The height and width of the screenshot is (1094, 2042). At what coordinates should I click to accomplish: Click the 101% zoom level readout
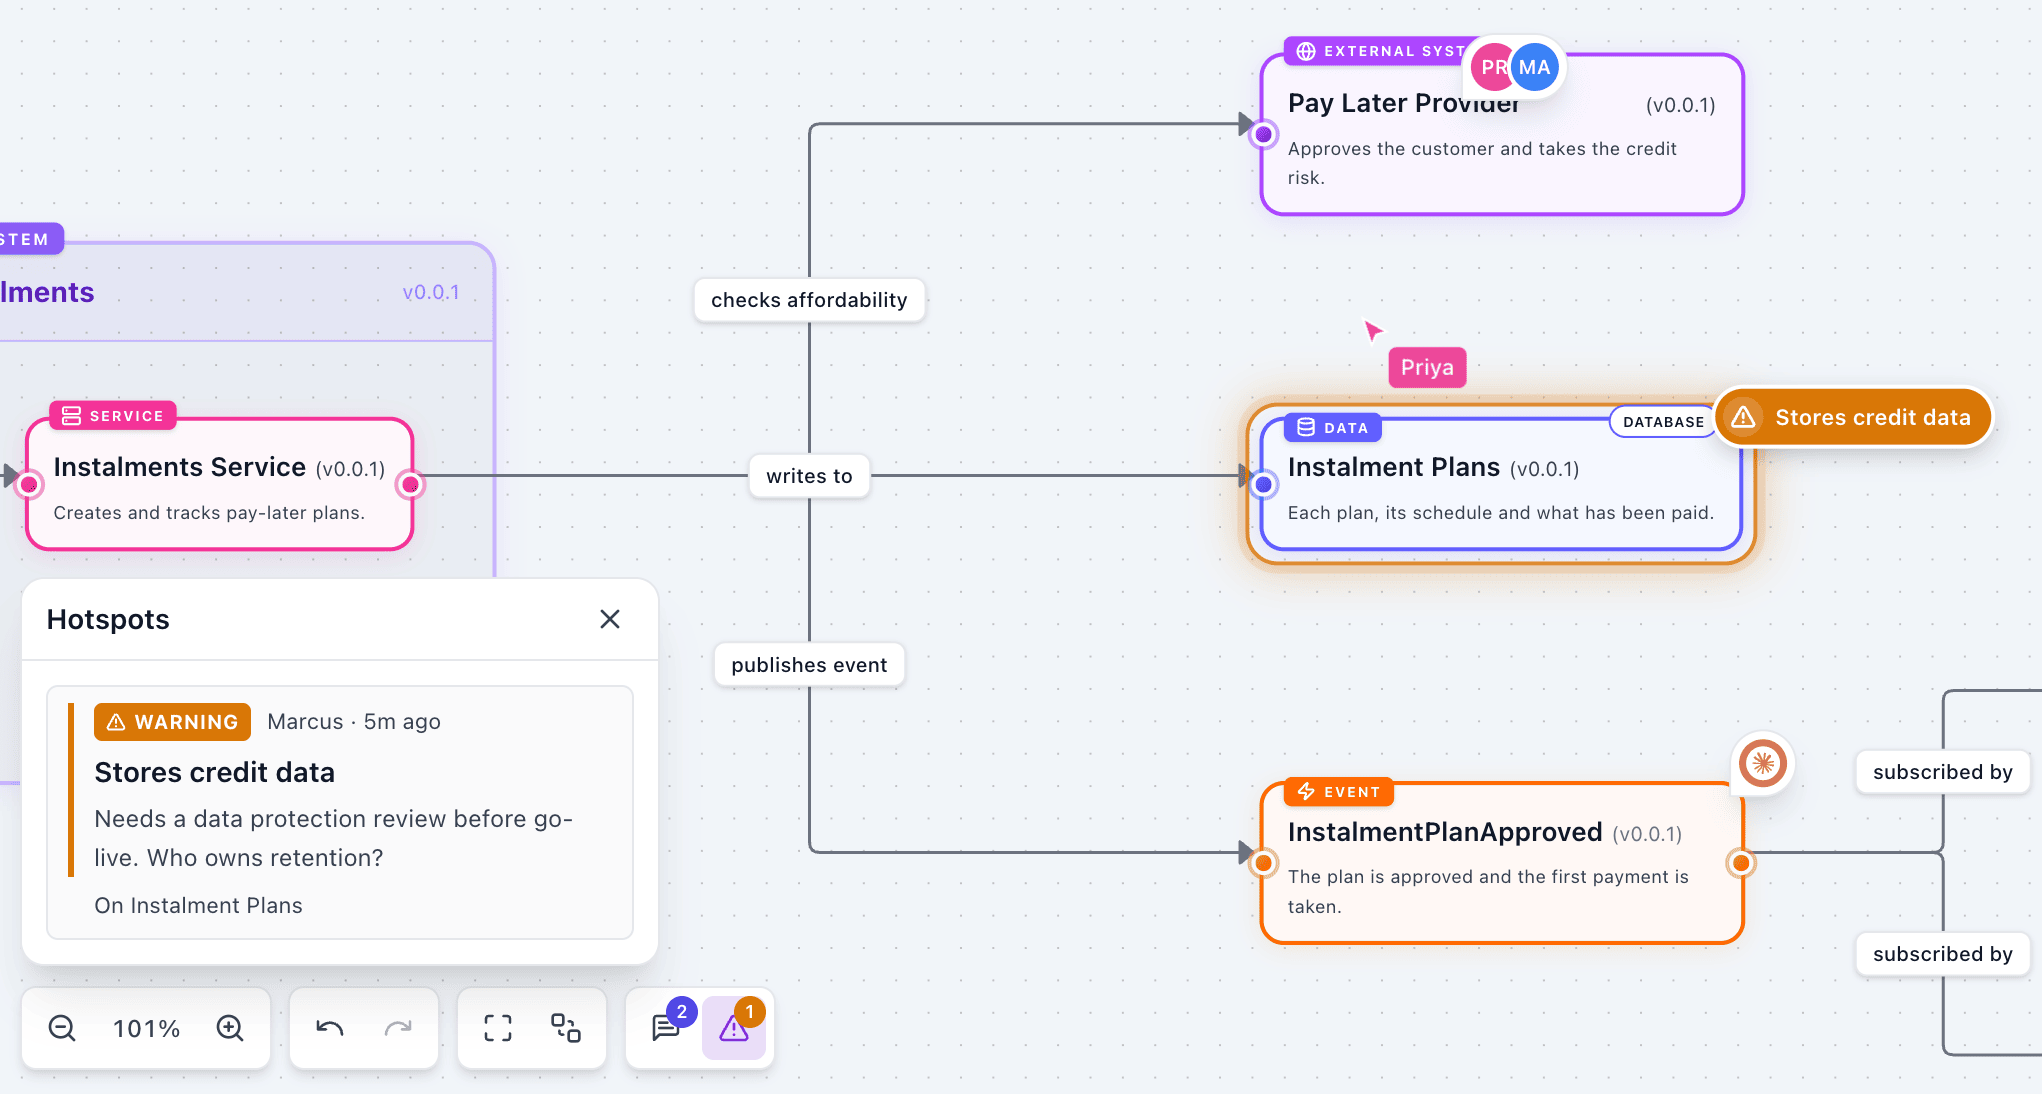[146, 1029]
